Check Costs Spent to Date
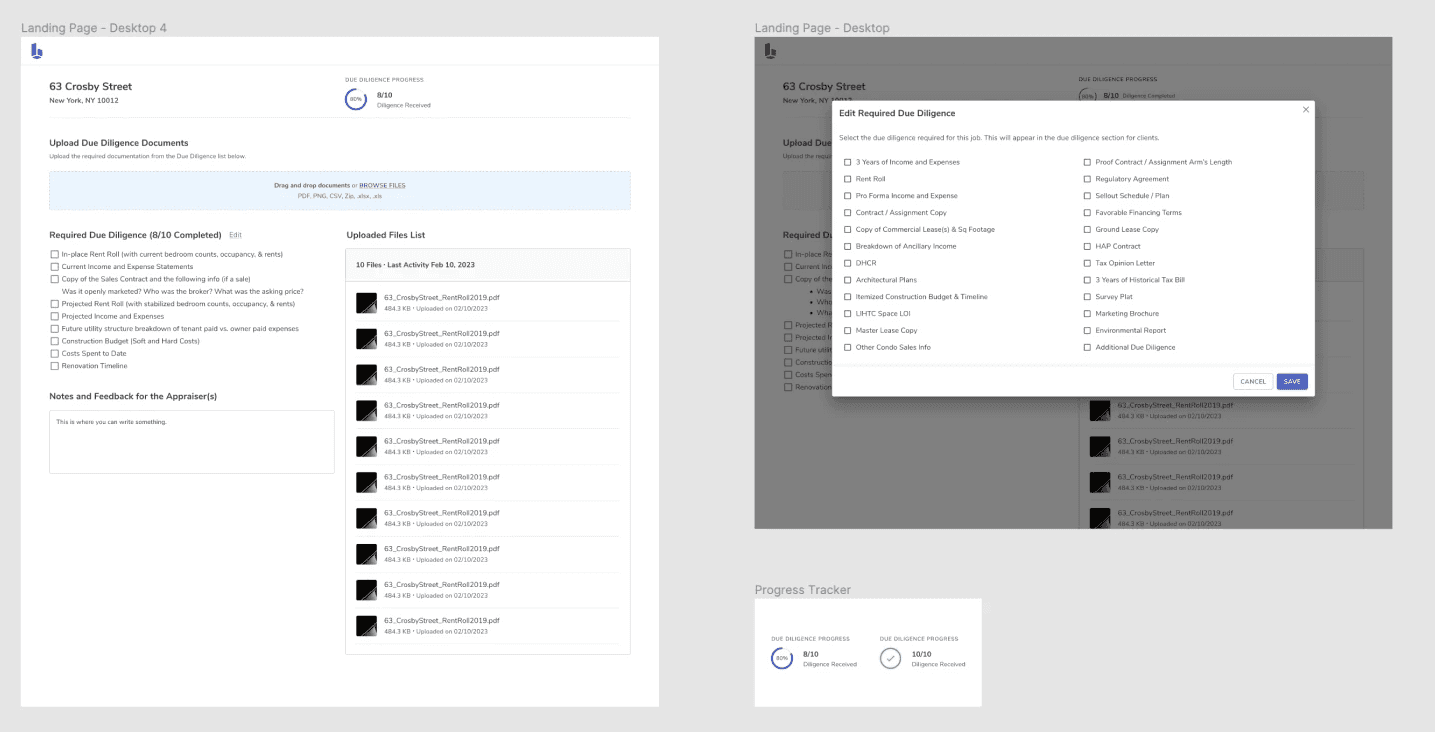Viewport: 1435px width, 732px height. pos(55,353)
